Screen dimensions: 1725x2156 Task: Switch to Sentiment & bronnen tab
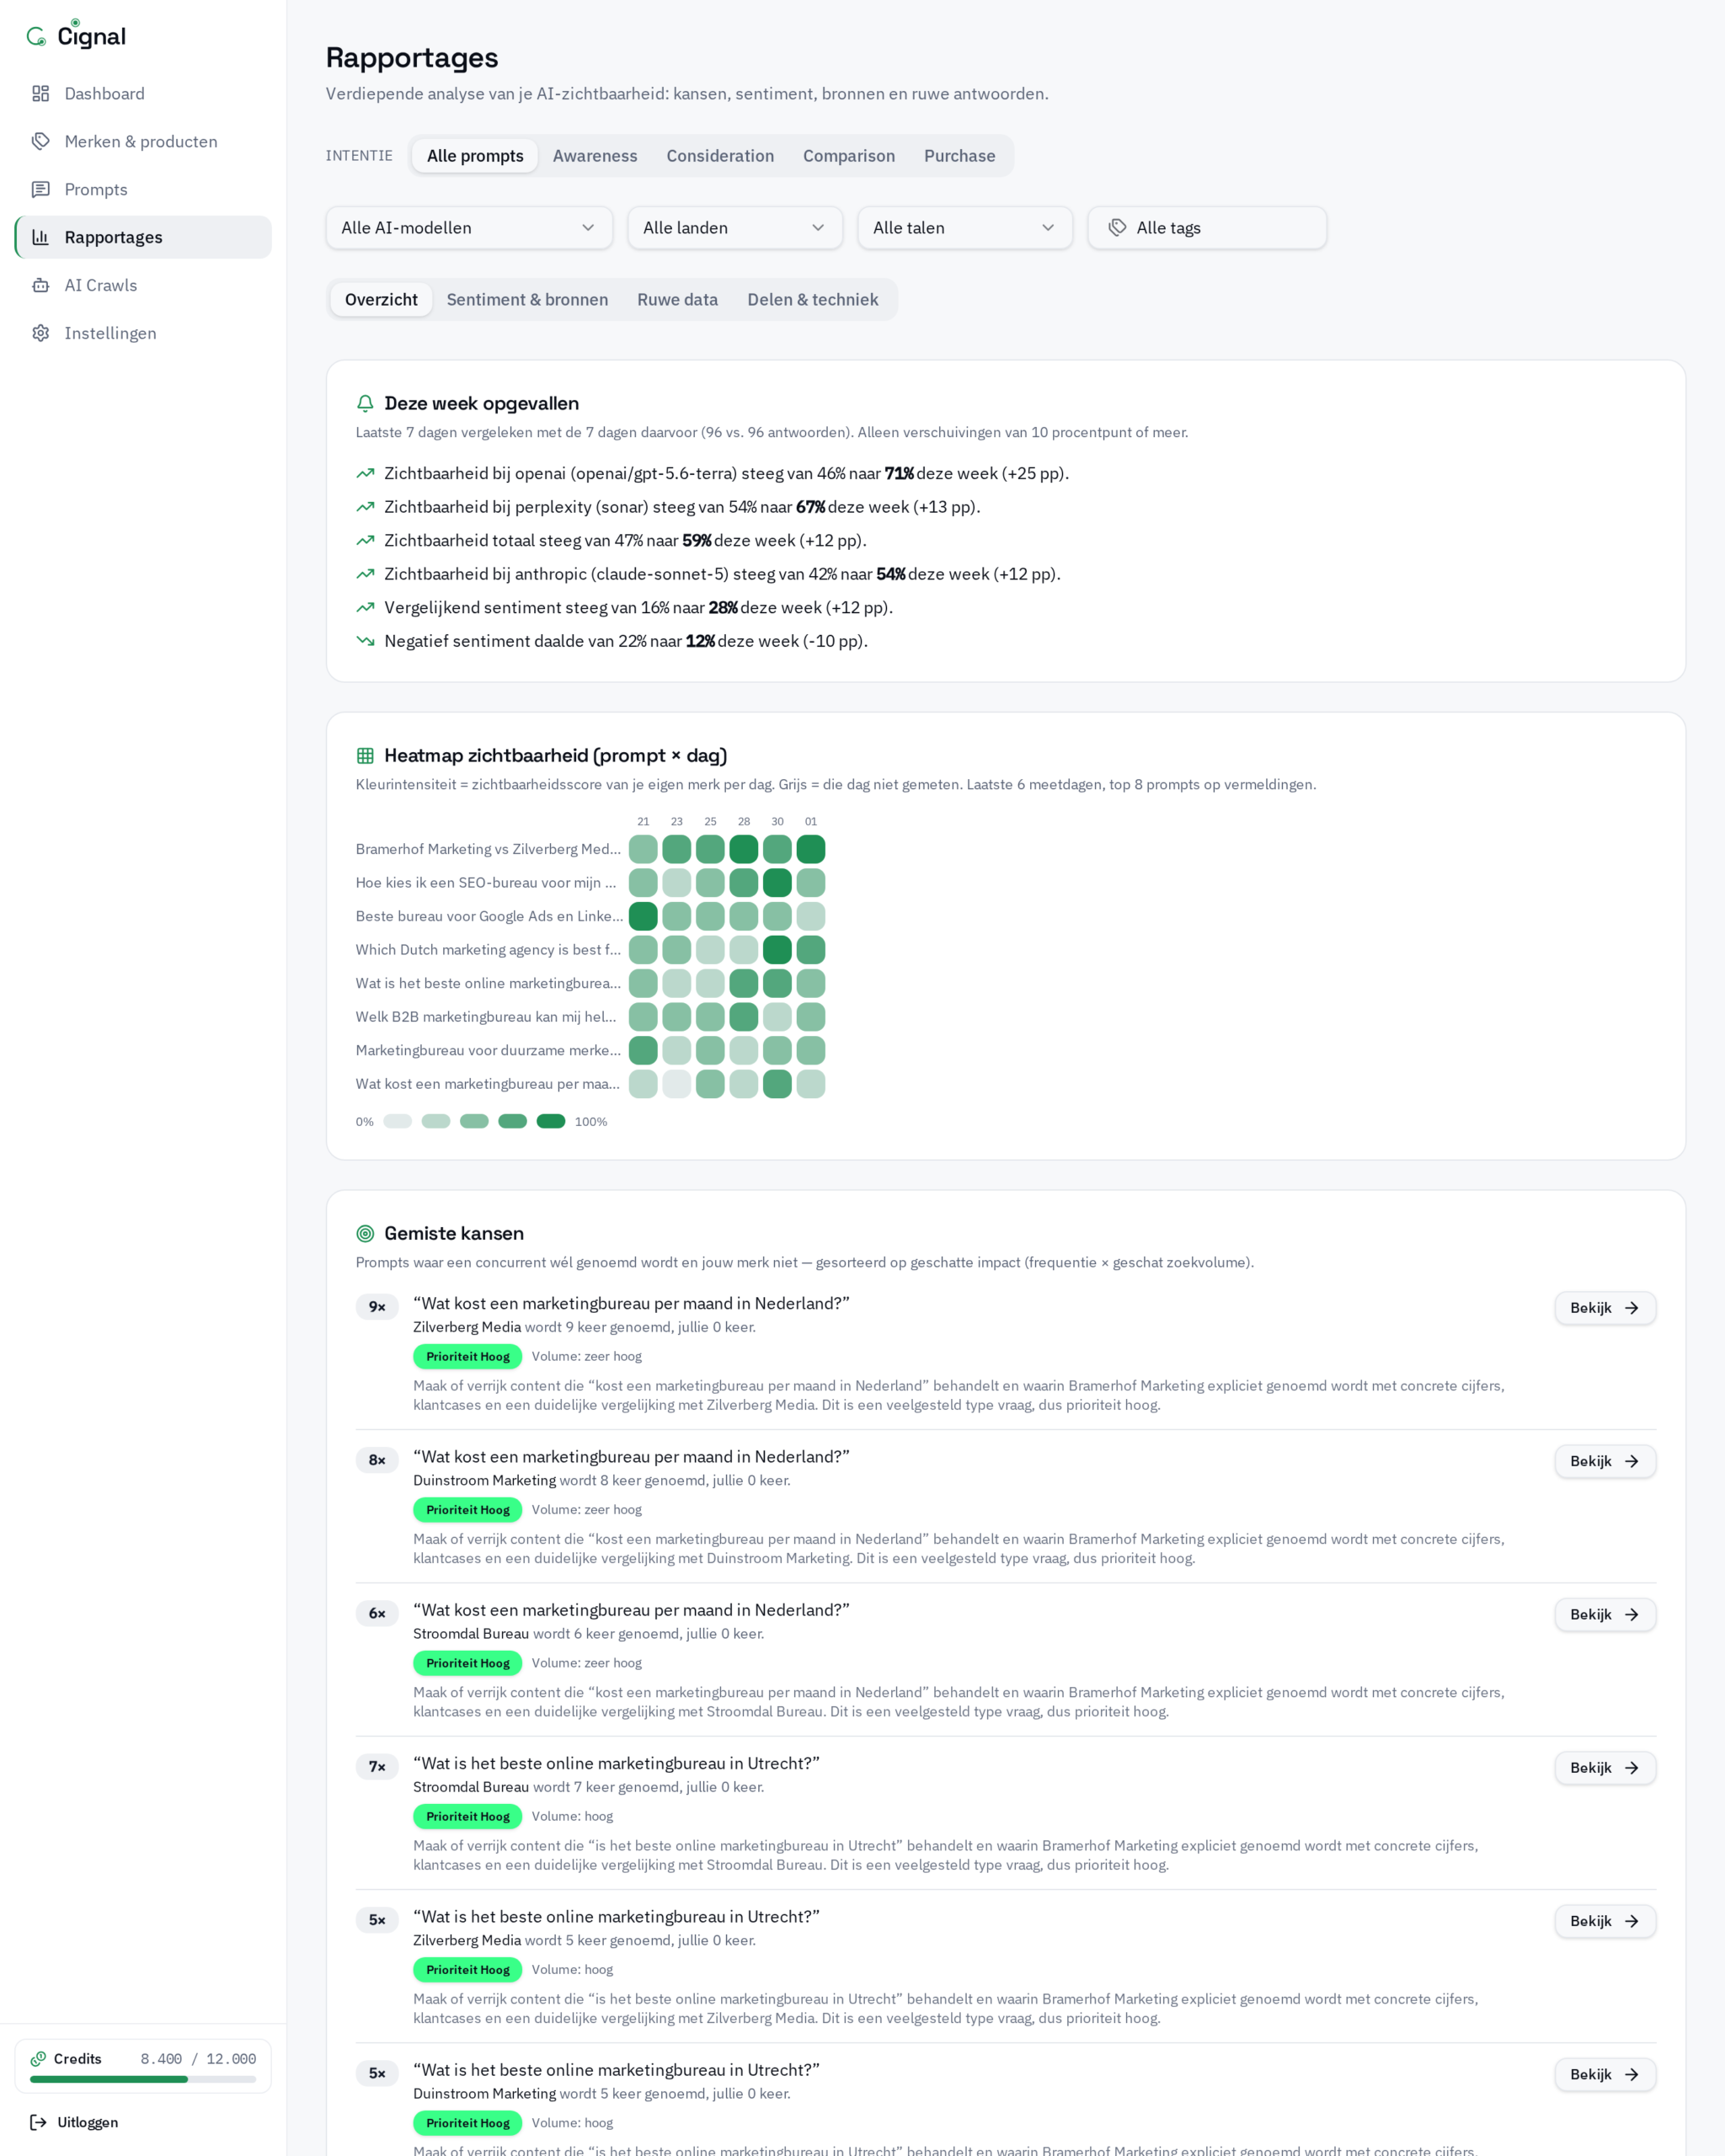click(527, 300)
